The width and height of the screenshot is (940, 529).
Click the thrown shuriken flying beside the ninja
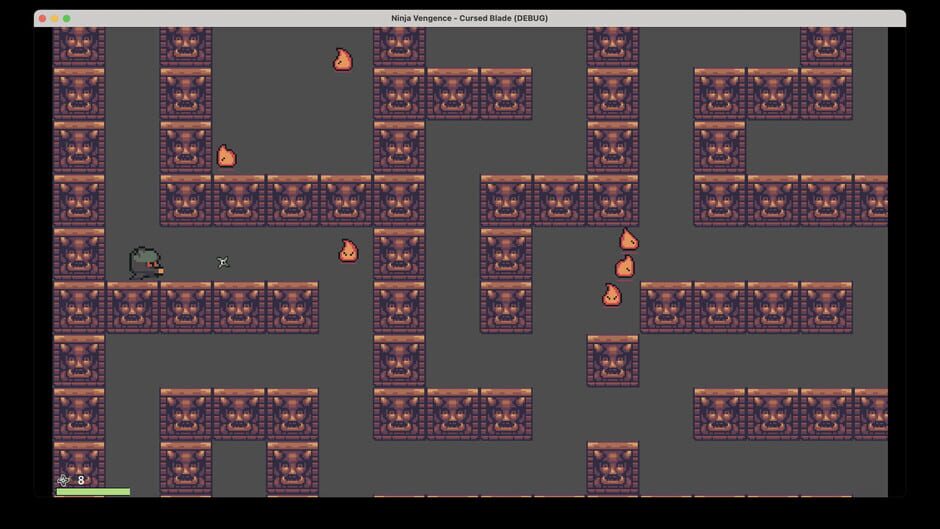(x=223, y=262)
